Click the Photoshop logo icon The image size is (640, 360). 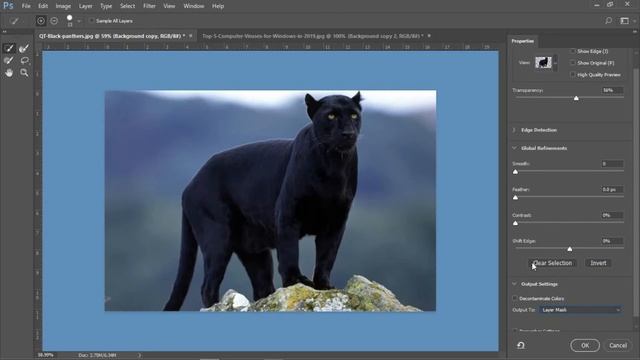tap(8, 6)
